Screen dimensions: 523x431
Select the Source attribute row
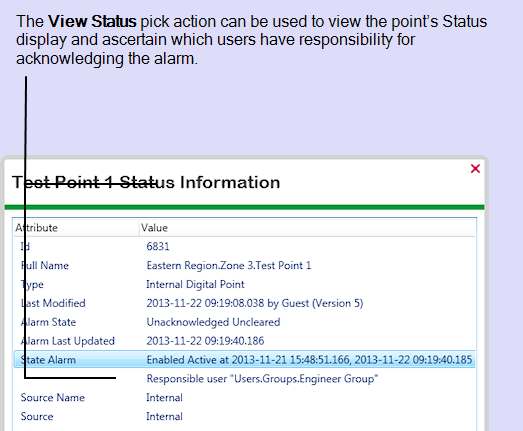244,416
